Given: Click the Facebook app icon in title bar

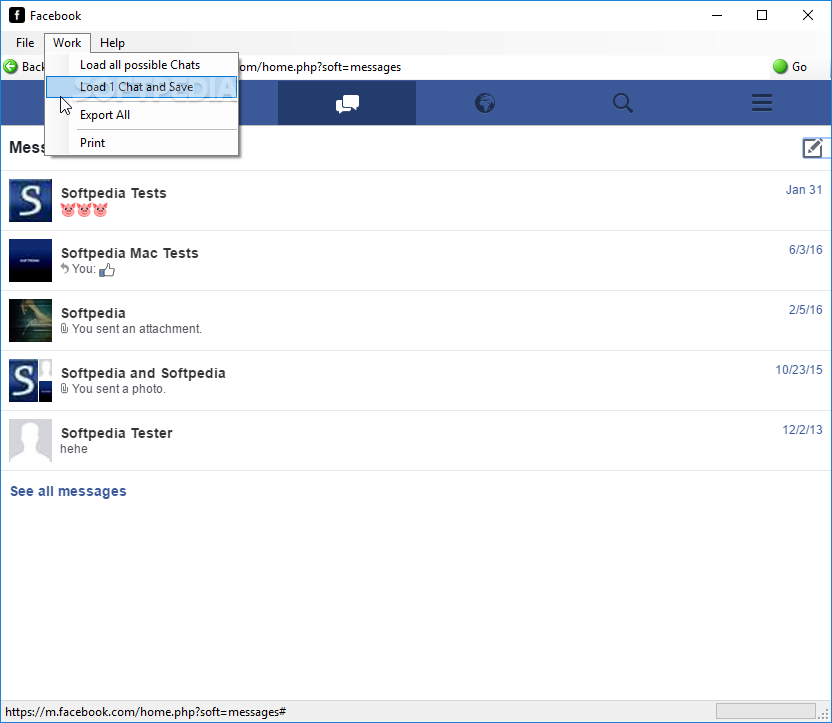Looking at the screenshot, I should pyautogui.click(x=16, y=15).
